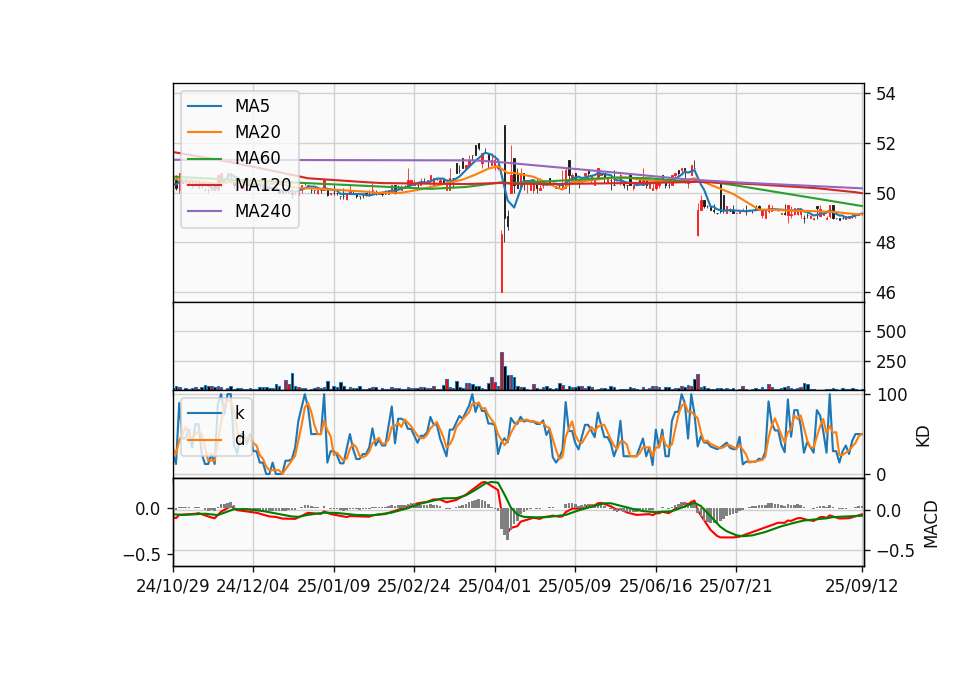Click the 25/07/21 date axis label

(x=736, y=586)
